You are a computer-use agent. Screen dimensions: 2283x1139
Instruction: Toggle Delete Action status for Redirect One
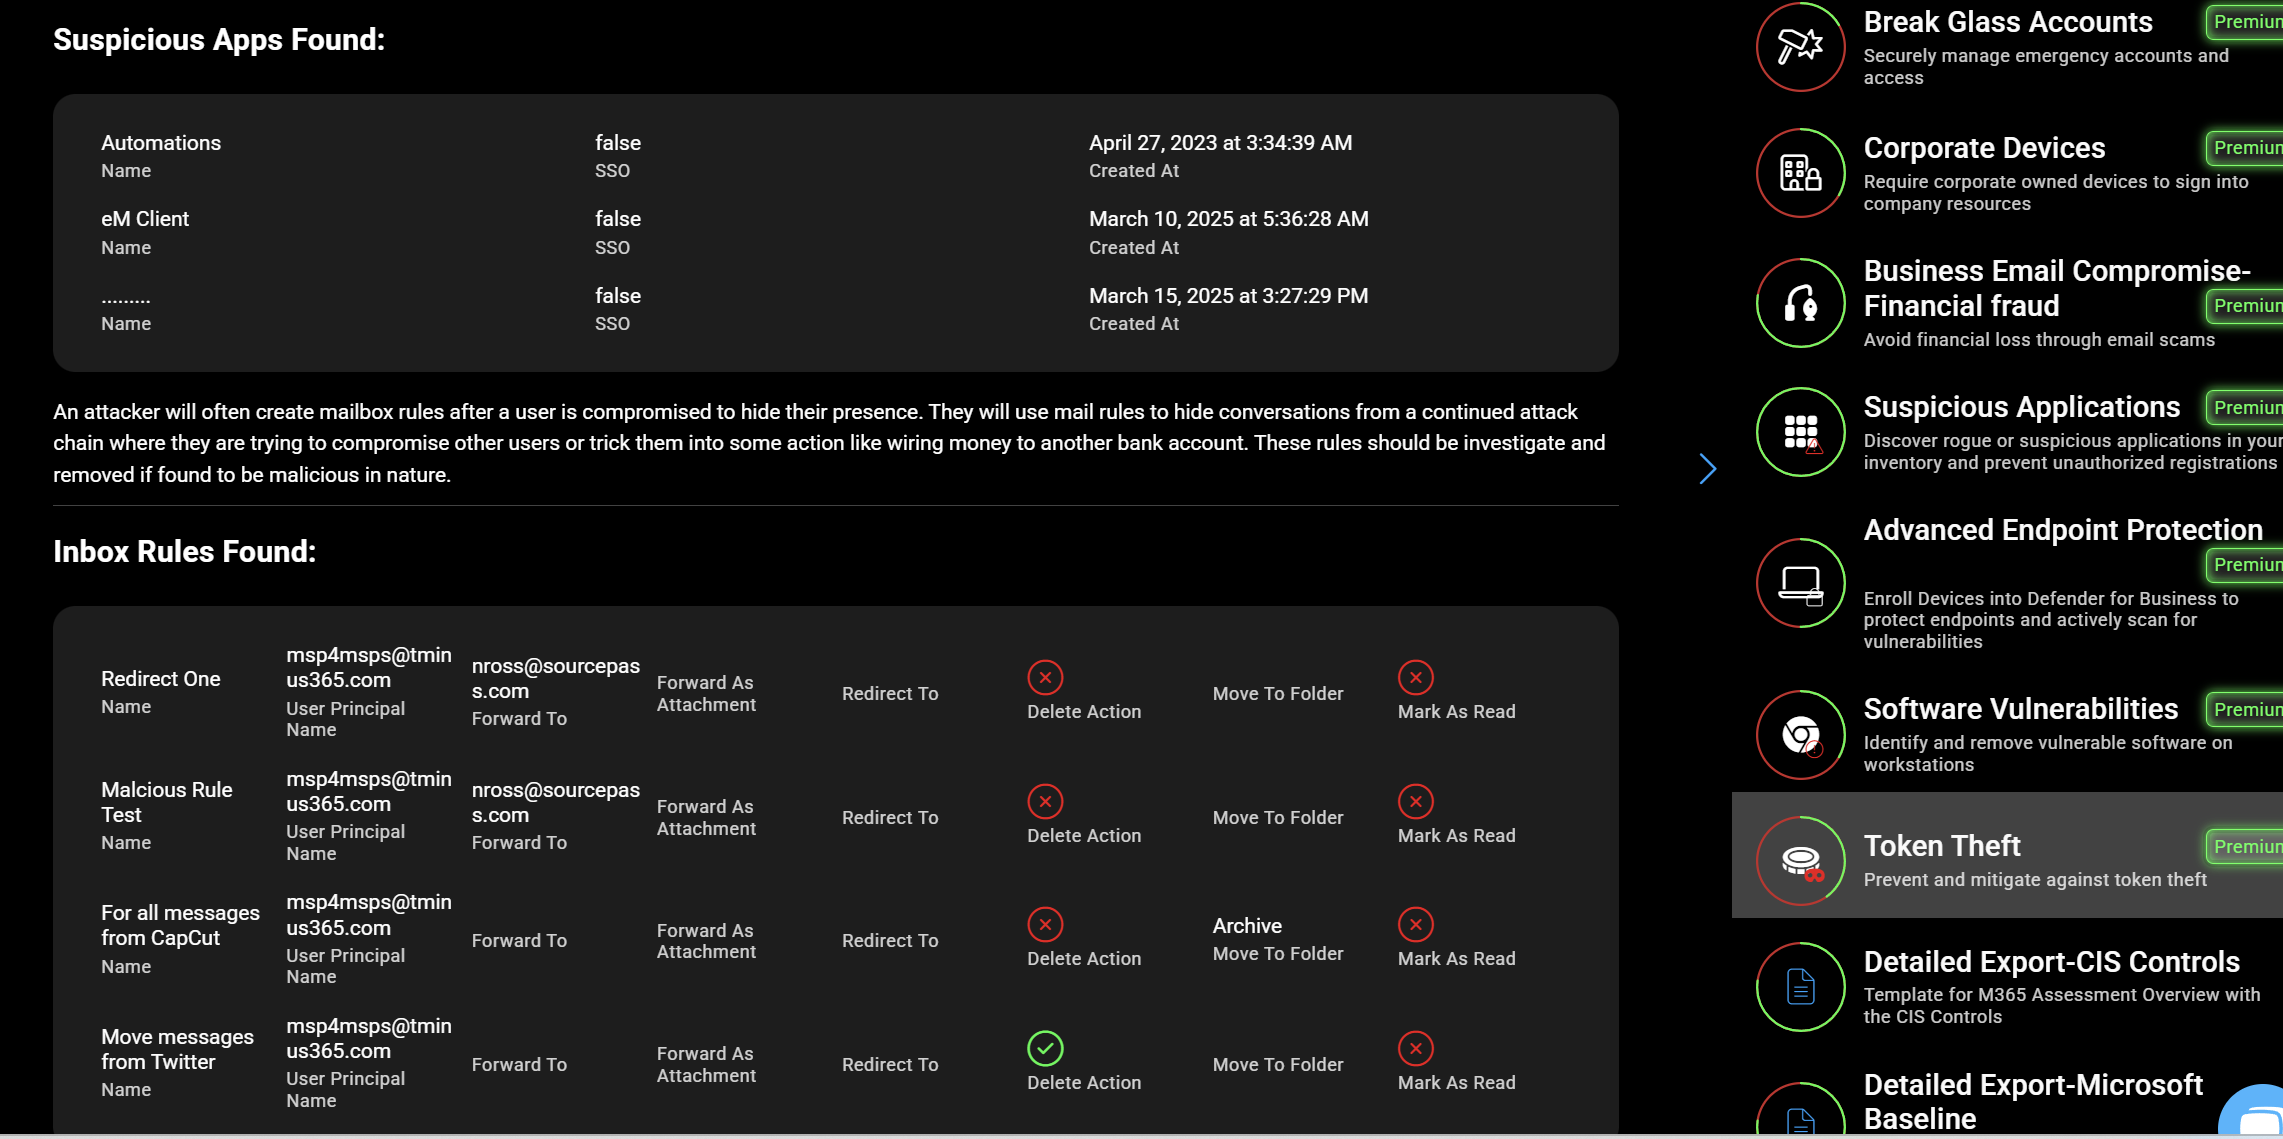[x=1045, y=678]
